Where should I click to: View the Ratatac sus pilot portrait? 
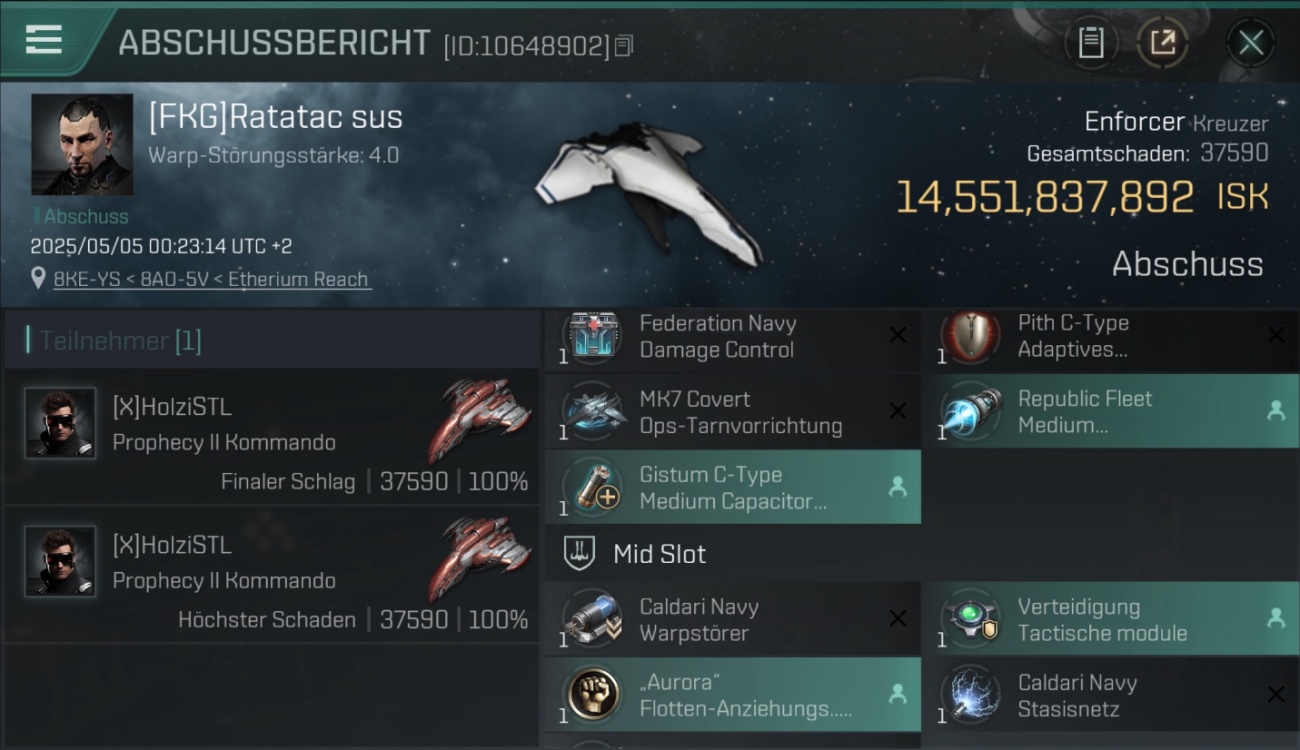(82, 144)
